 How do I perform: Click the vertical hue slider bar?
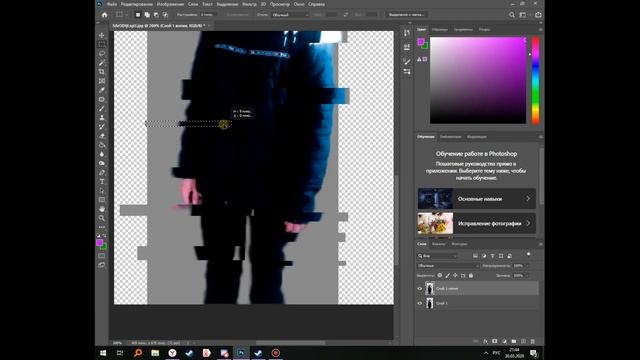[x=535, y=80]
